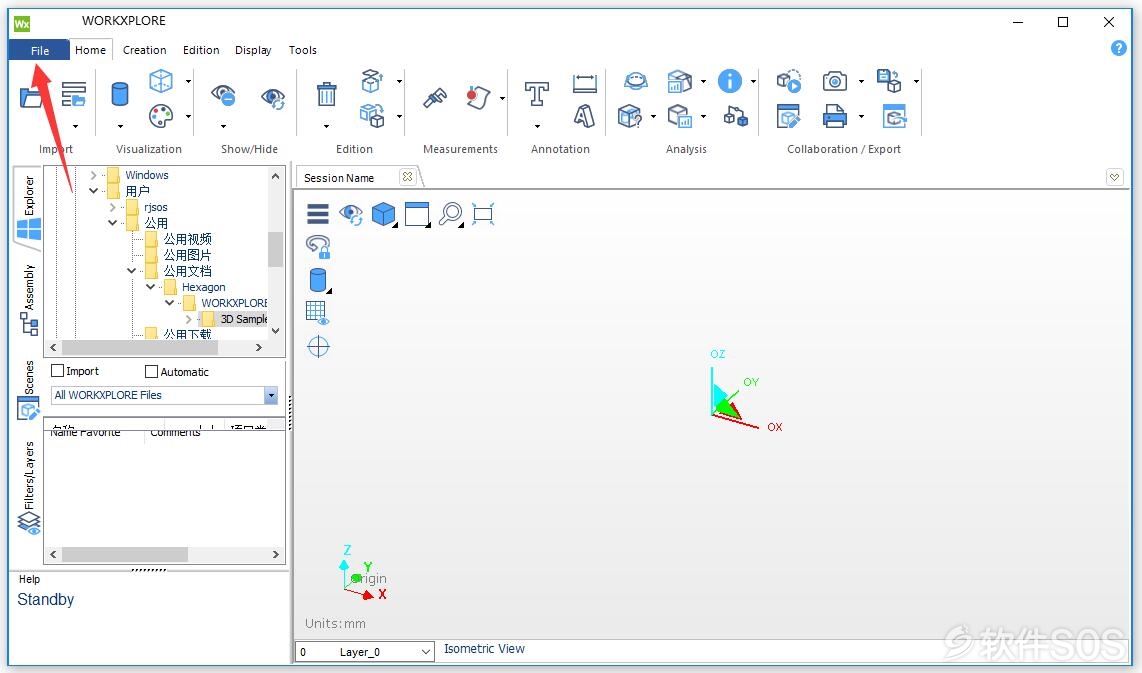The image size is (1142, 673).
Task: Close the Session Name tab
Action: pyautogui.click(x=407, y=177)
